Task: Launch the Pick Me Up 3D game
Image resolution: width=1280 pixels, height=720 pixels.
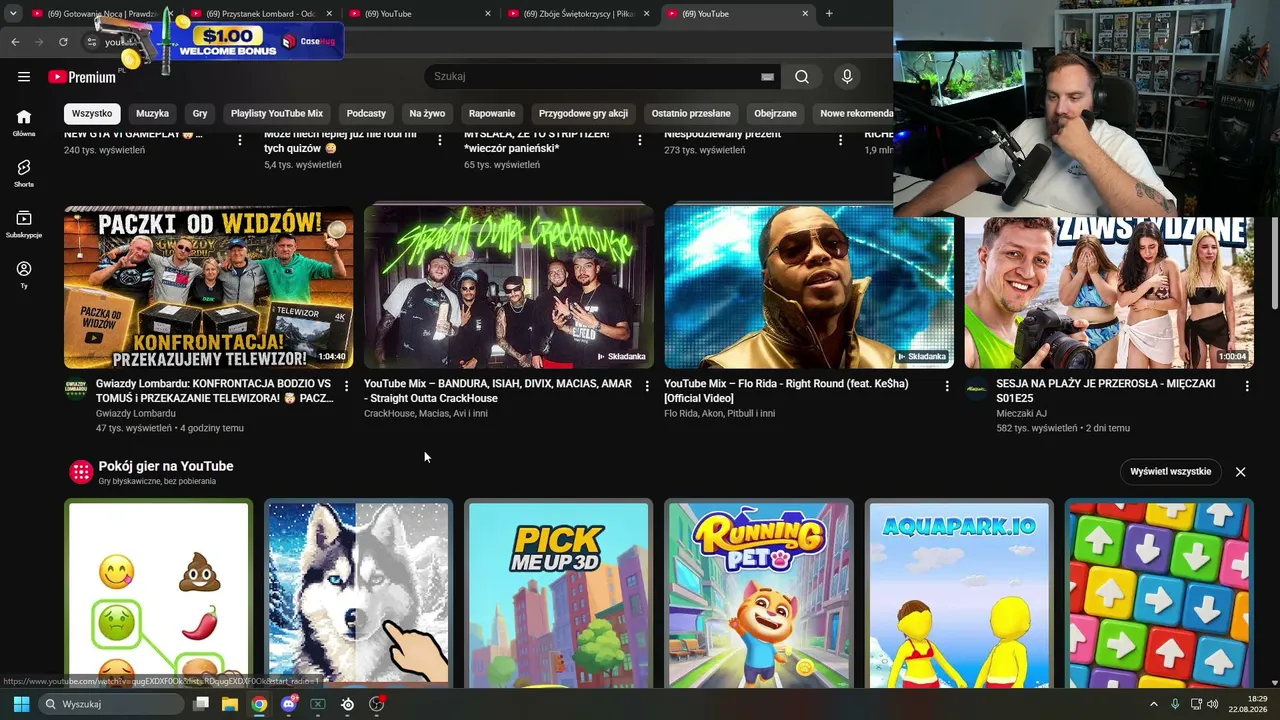Action: click(x=559, y=593)
